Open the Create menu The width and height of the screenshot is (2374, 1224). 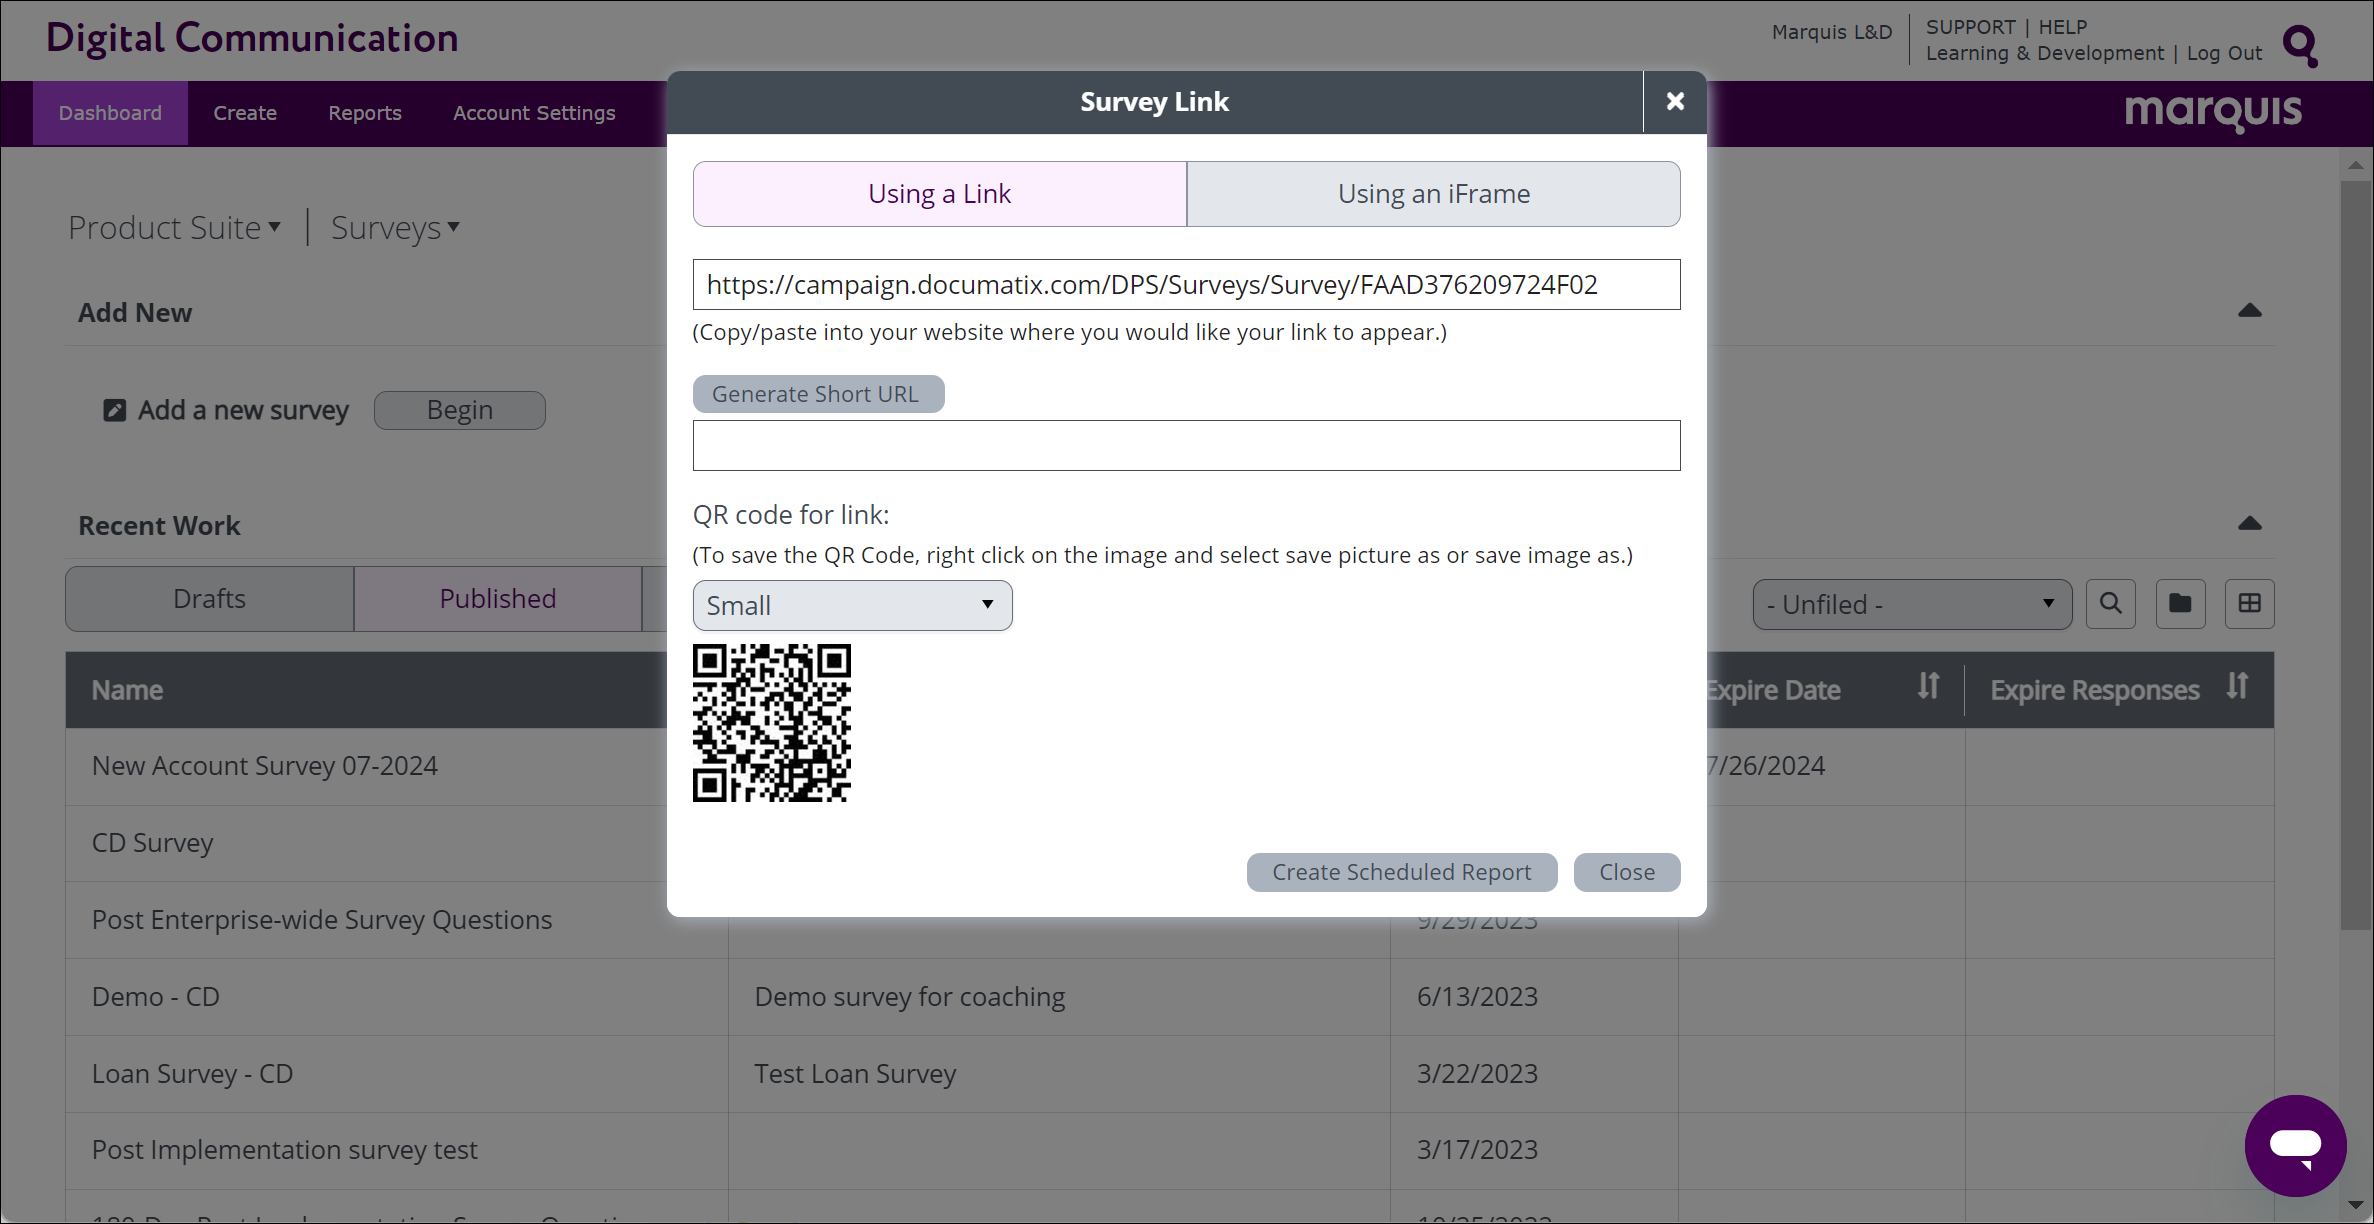[245, 113]
